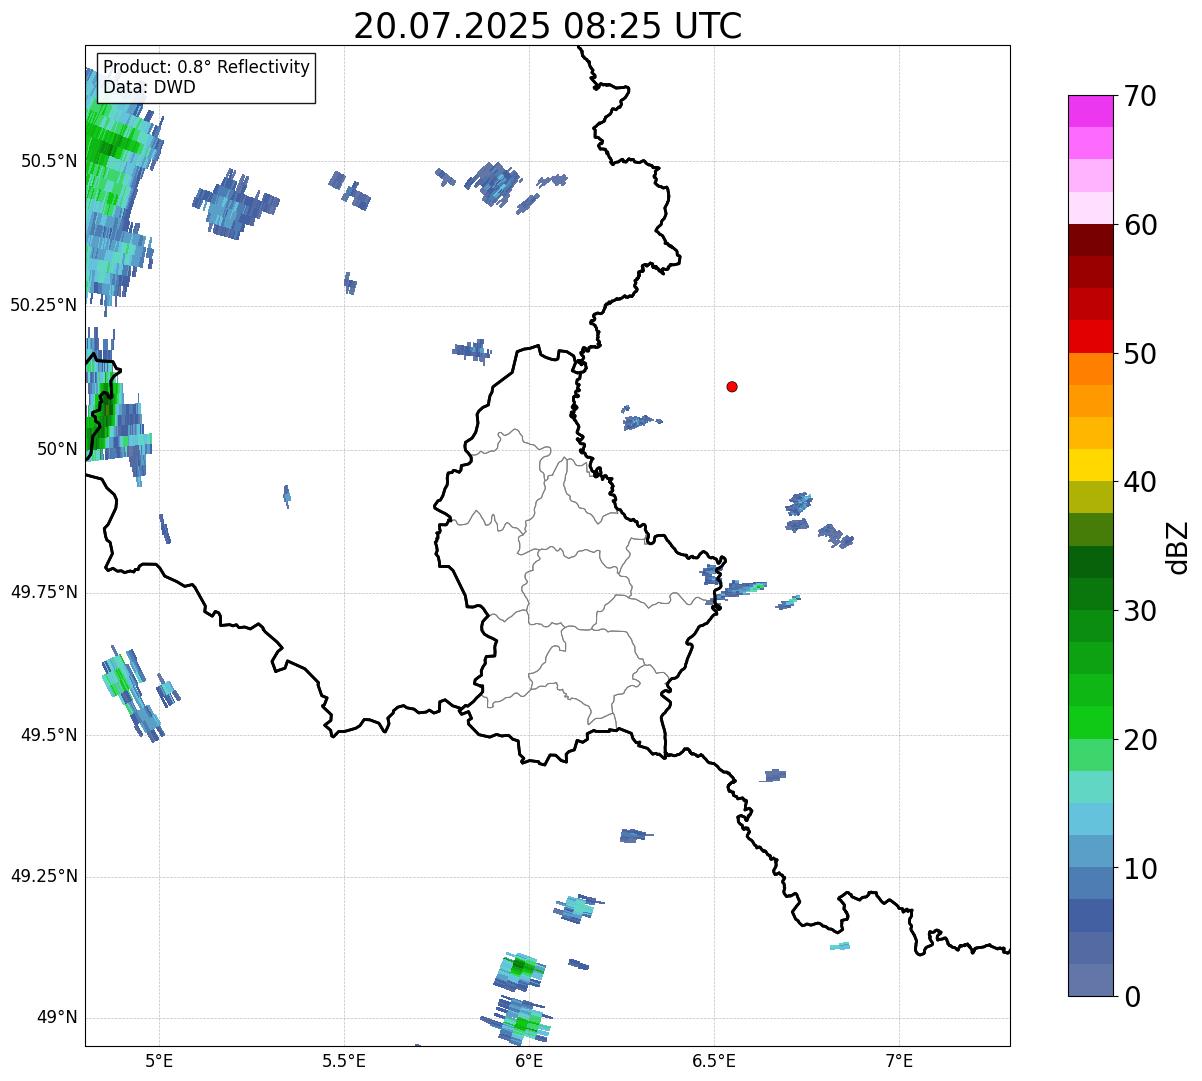Image resolution: width=1202 pixels, height=1081 pixels.
Task: Click the "6°E" longitude label
Action: pos(529,1060)
